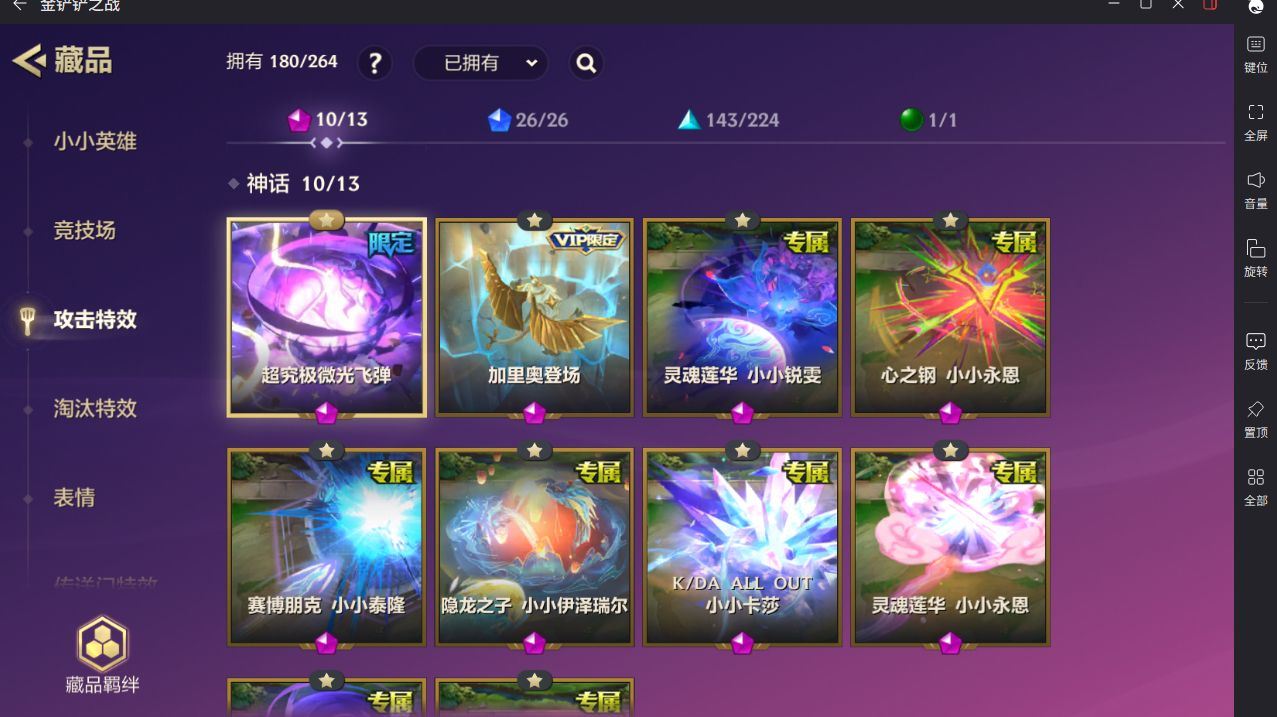Viewport: 1277px width, 717px height.
Task: Open 小小英雄 category in left menu
Action: pyautogui.click(x=95, y=142)
